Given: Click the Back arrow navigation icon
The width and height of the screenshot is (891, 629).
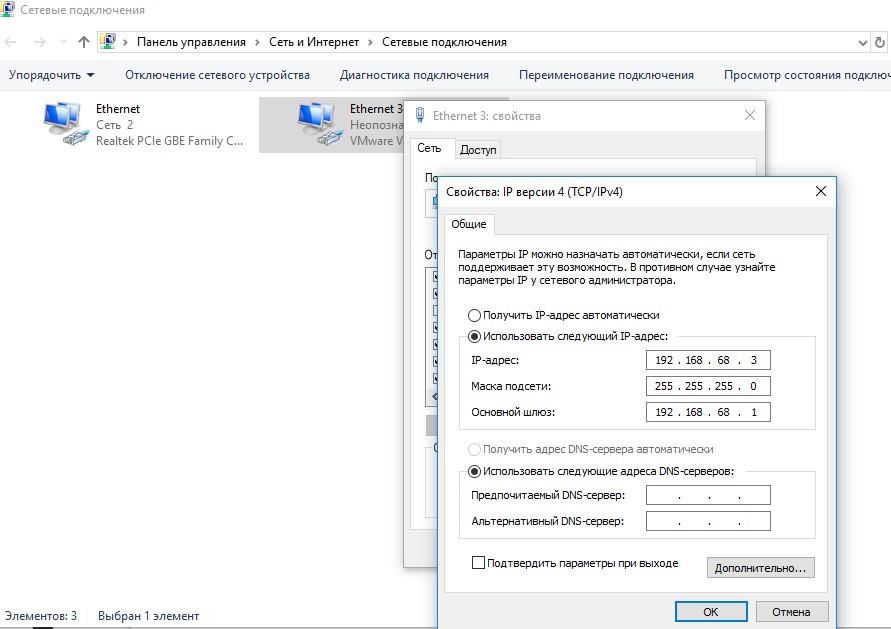Looking at the screenshot, I should click(x=12, y=42).
